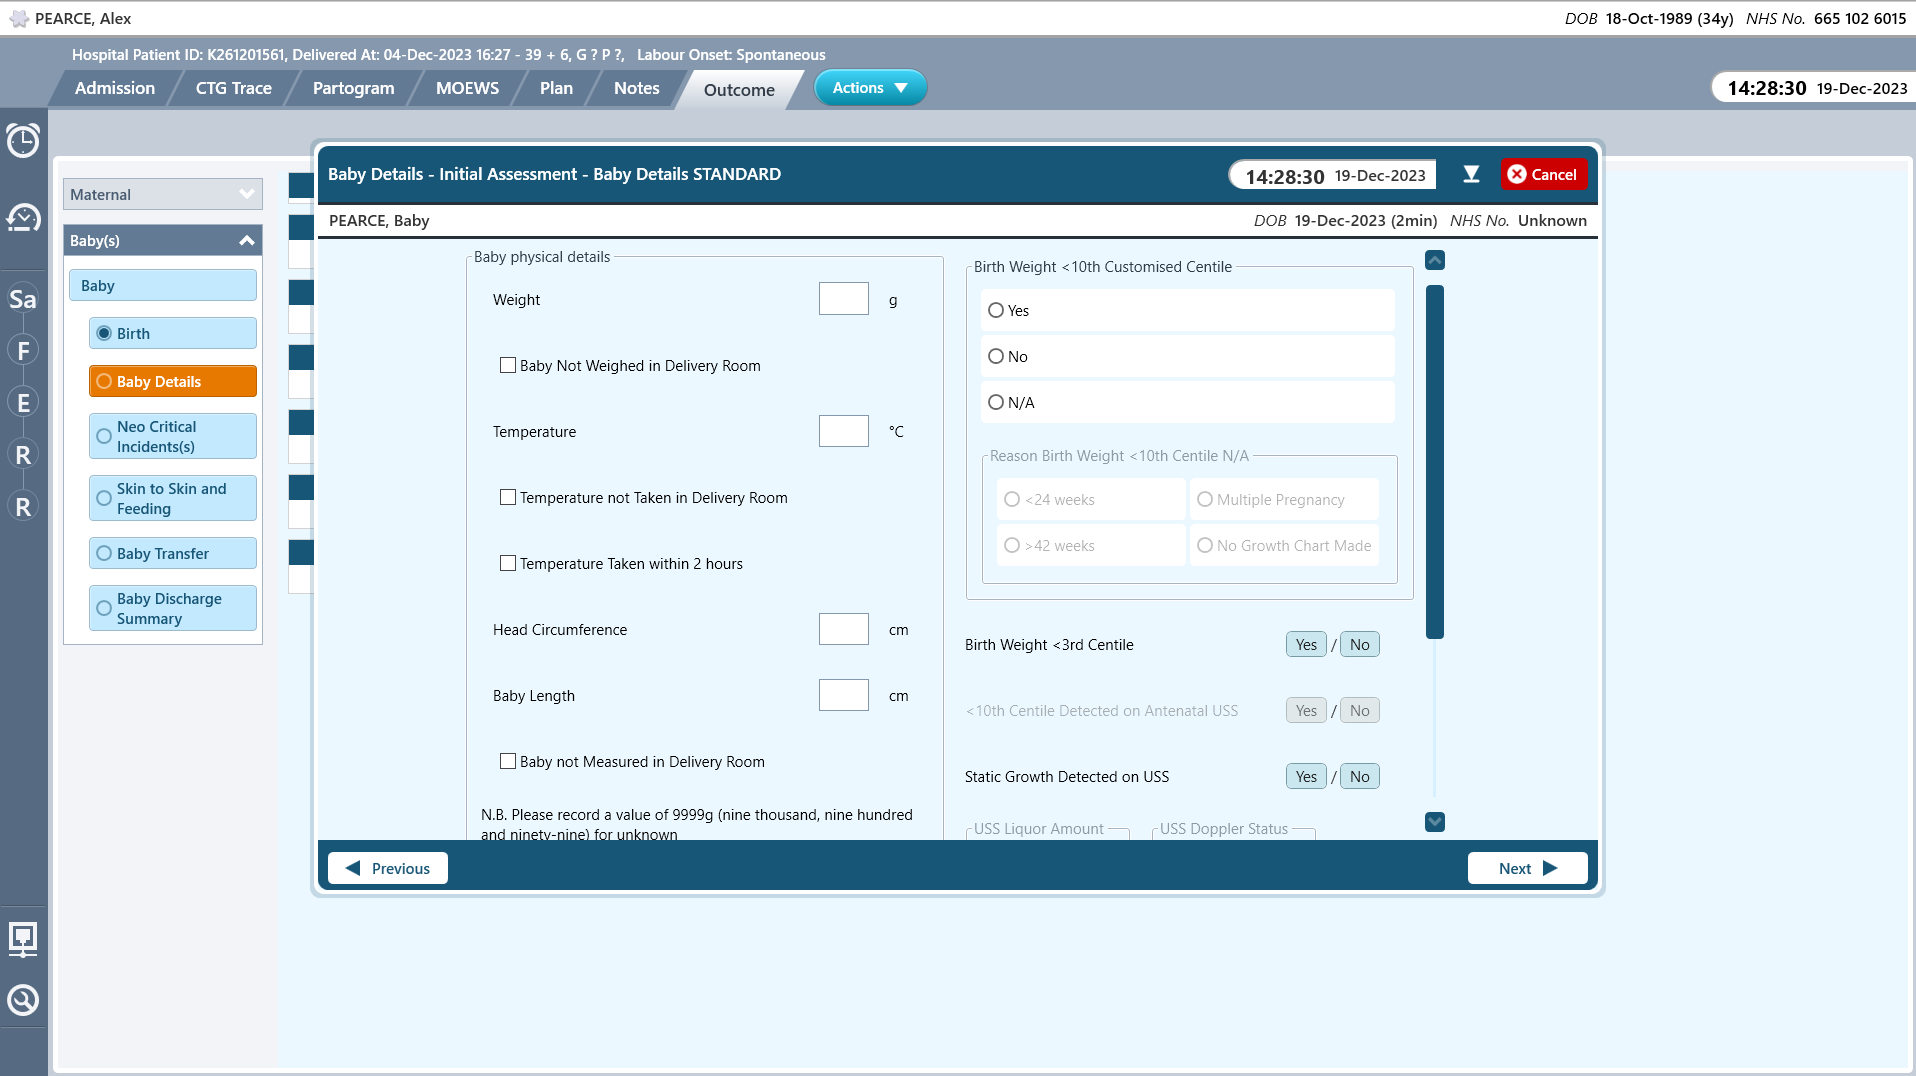Screen dimensions: 1916x1076
Task: Click Yes for Birth Weight <3rd Centile
Action: [x=1306, y=644]
